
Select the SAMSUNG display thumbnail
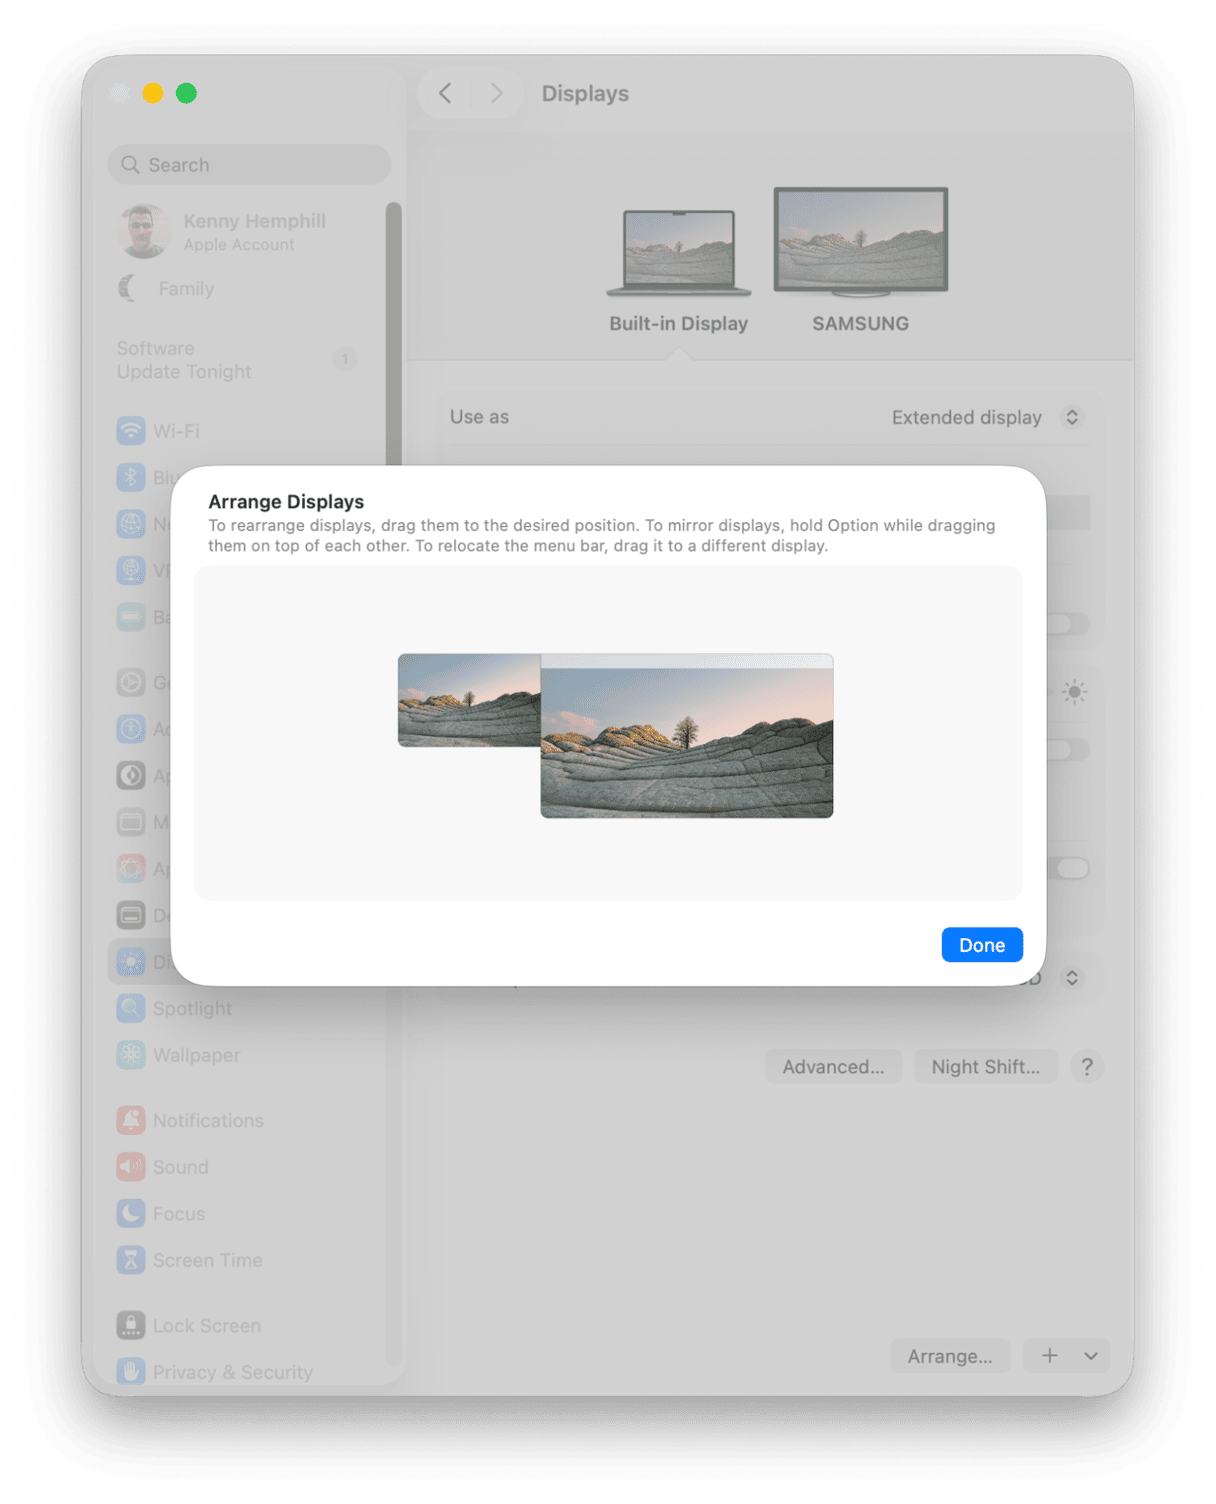click(x=860, y=242)
